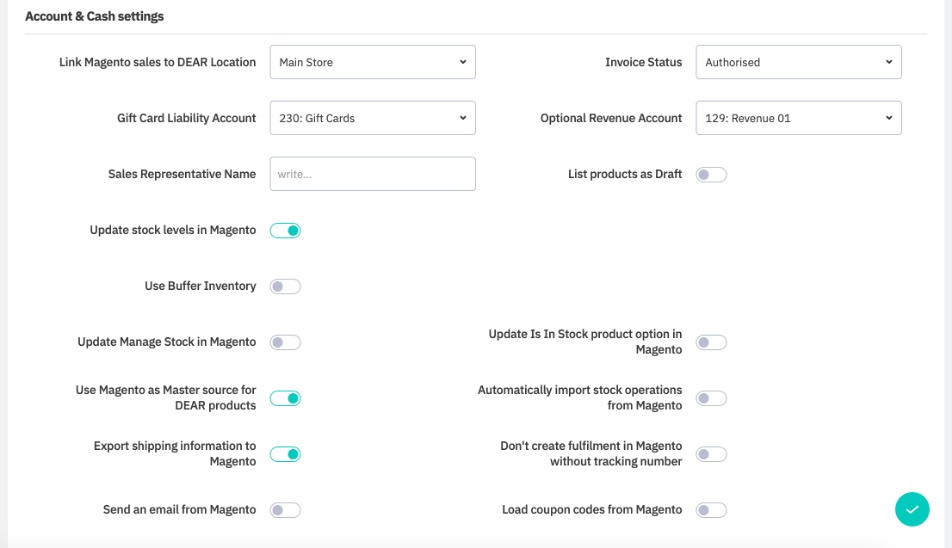Click the Account & Cash settings heading
This screenshot has width=952, height=548.
tap(94, 17)
